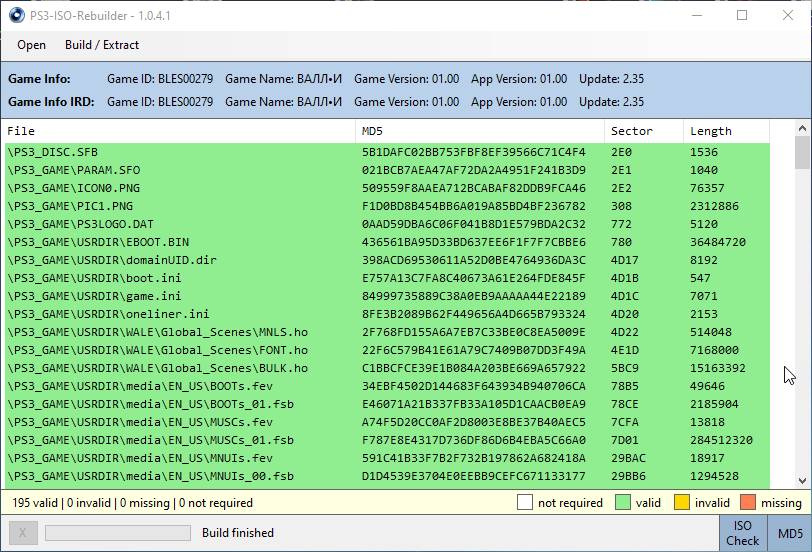Viewport: 812px width, 552px height.
Task: Click the orange missing legend swatch
Action: pos(748,502)
